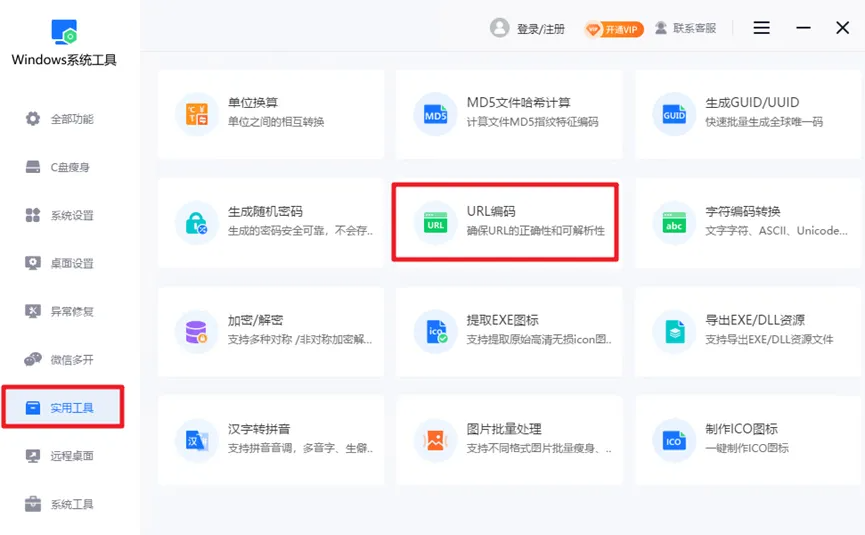Image resolution: width=865 pixels, height=535 pixels.
Task: Select the 实用工具 sidebar label
Action: pos(72,408)
